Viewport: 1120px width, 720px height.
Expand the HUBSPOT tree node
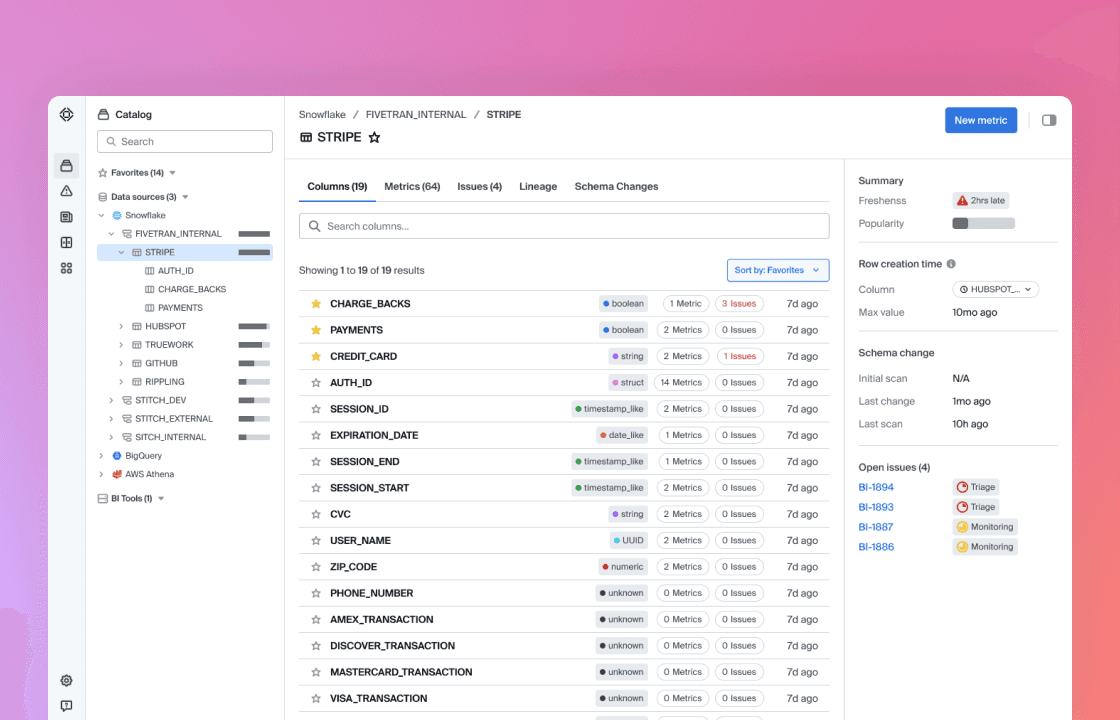[x=121, y=326]
